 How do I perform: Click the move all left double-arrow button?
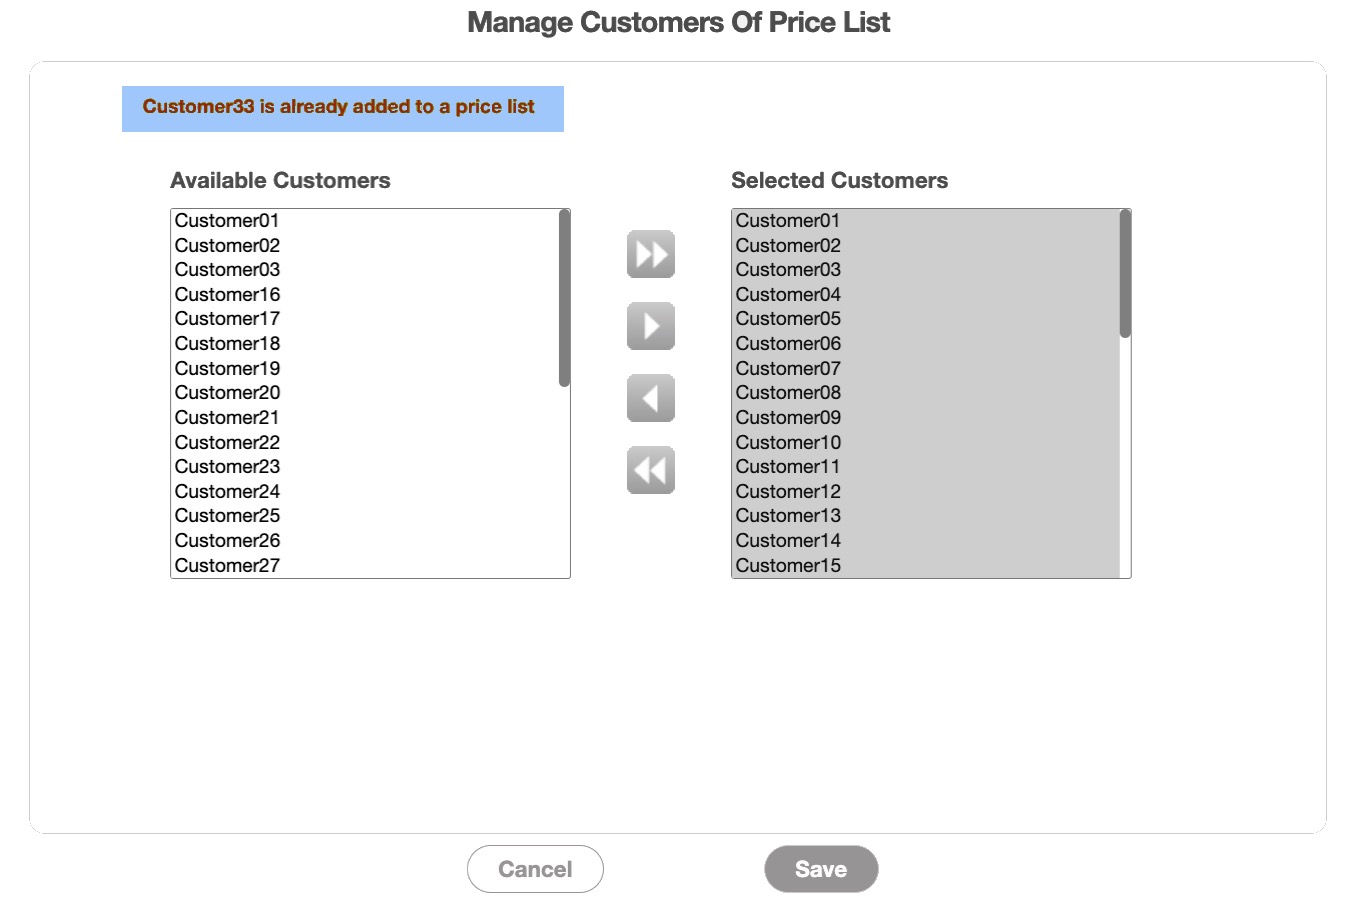point(651,470)
